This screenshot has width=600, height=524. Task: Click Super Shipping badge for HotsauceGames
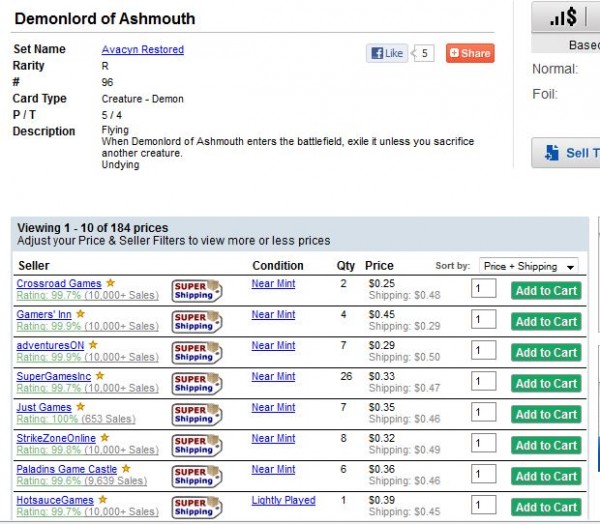point(196,506)
